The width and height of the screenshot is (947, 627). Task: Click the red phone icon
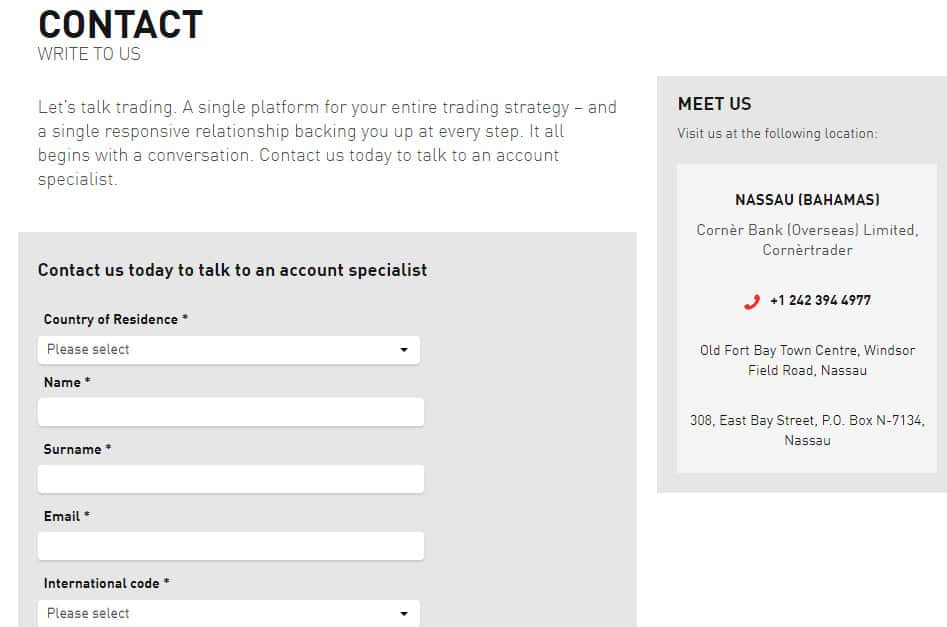coord(752,301)
